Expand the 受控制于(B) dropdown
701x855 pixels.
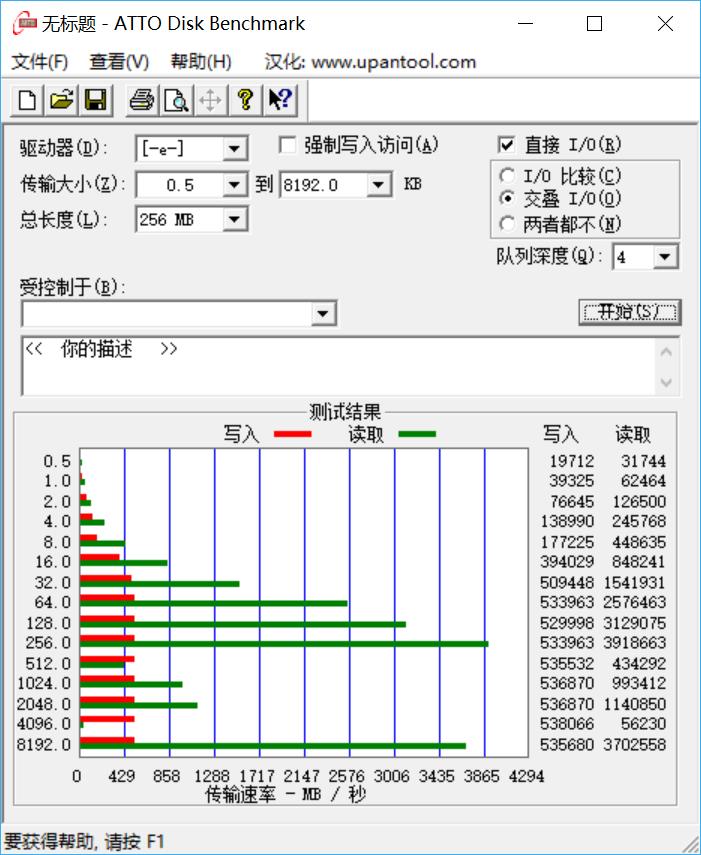click(323, 314)
